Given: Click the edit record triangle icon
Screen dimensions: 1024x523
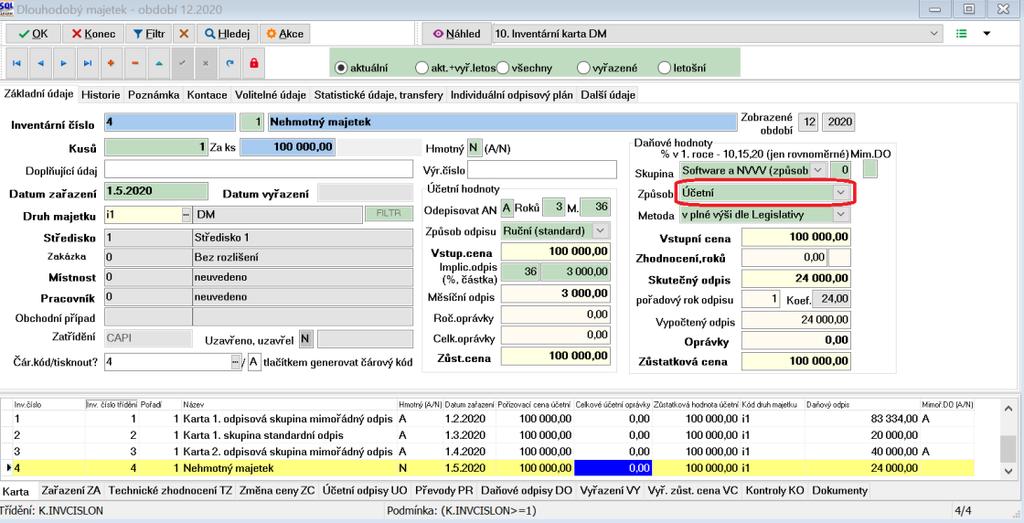Looking at the screenshot, I should pyautogui.click(x=159, y=63).
